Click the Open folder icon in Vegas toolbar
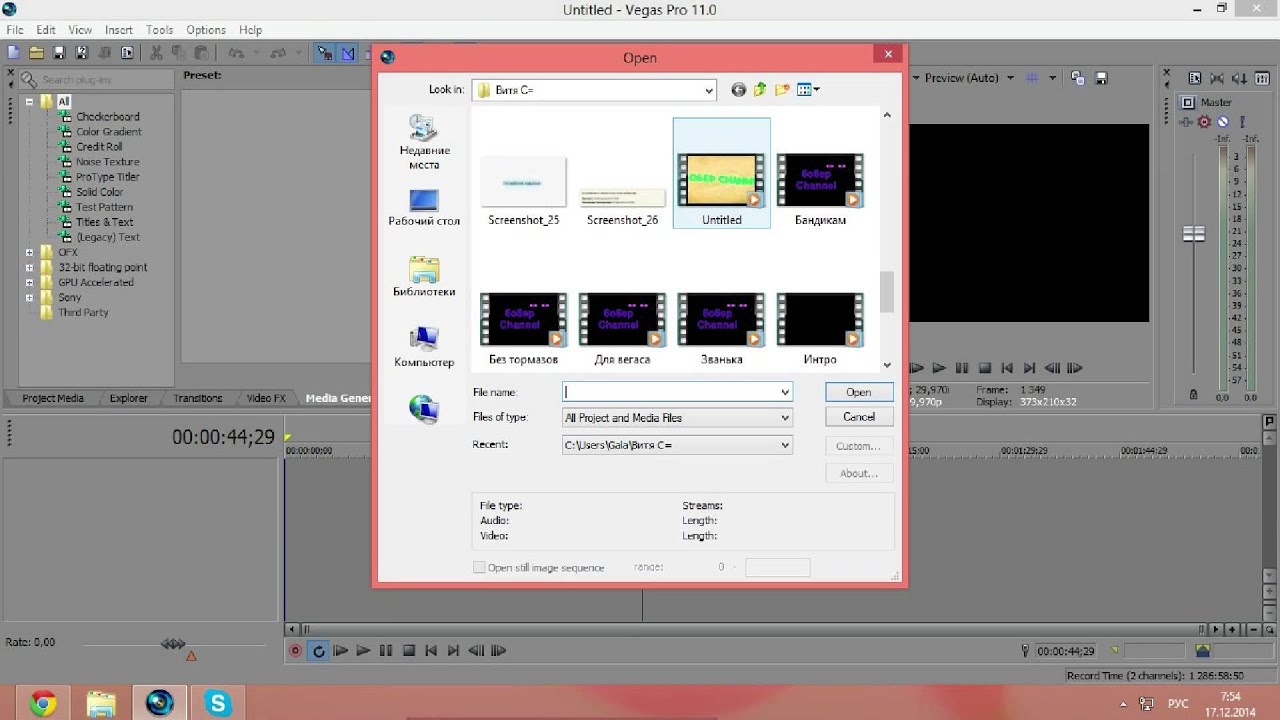The width and height of the screenshot is (1280, 720). (x=37, y=53)
